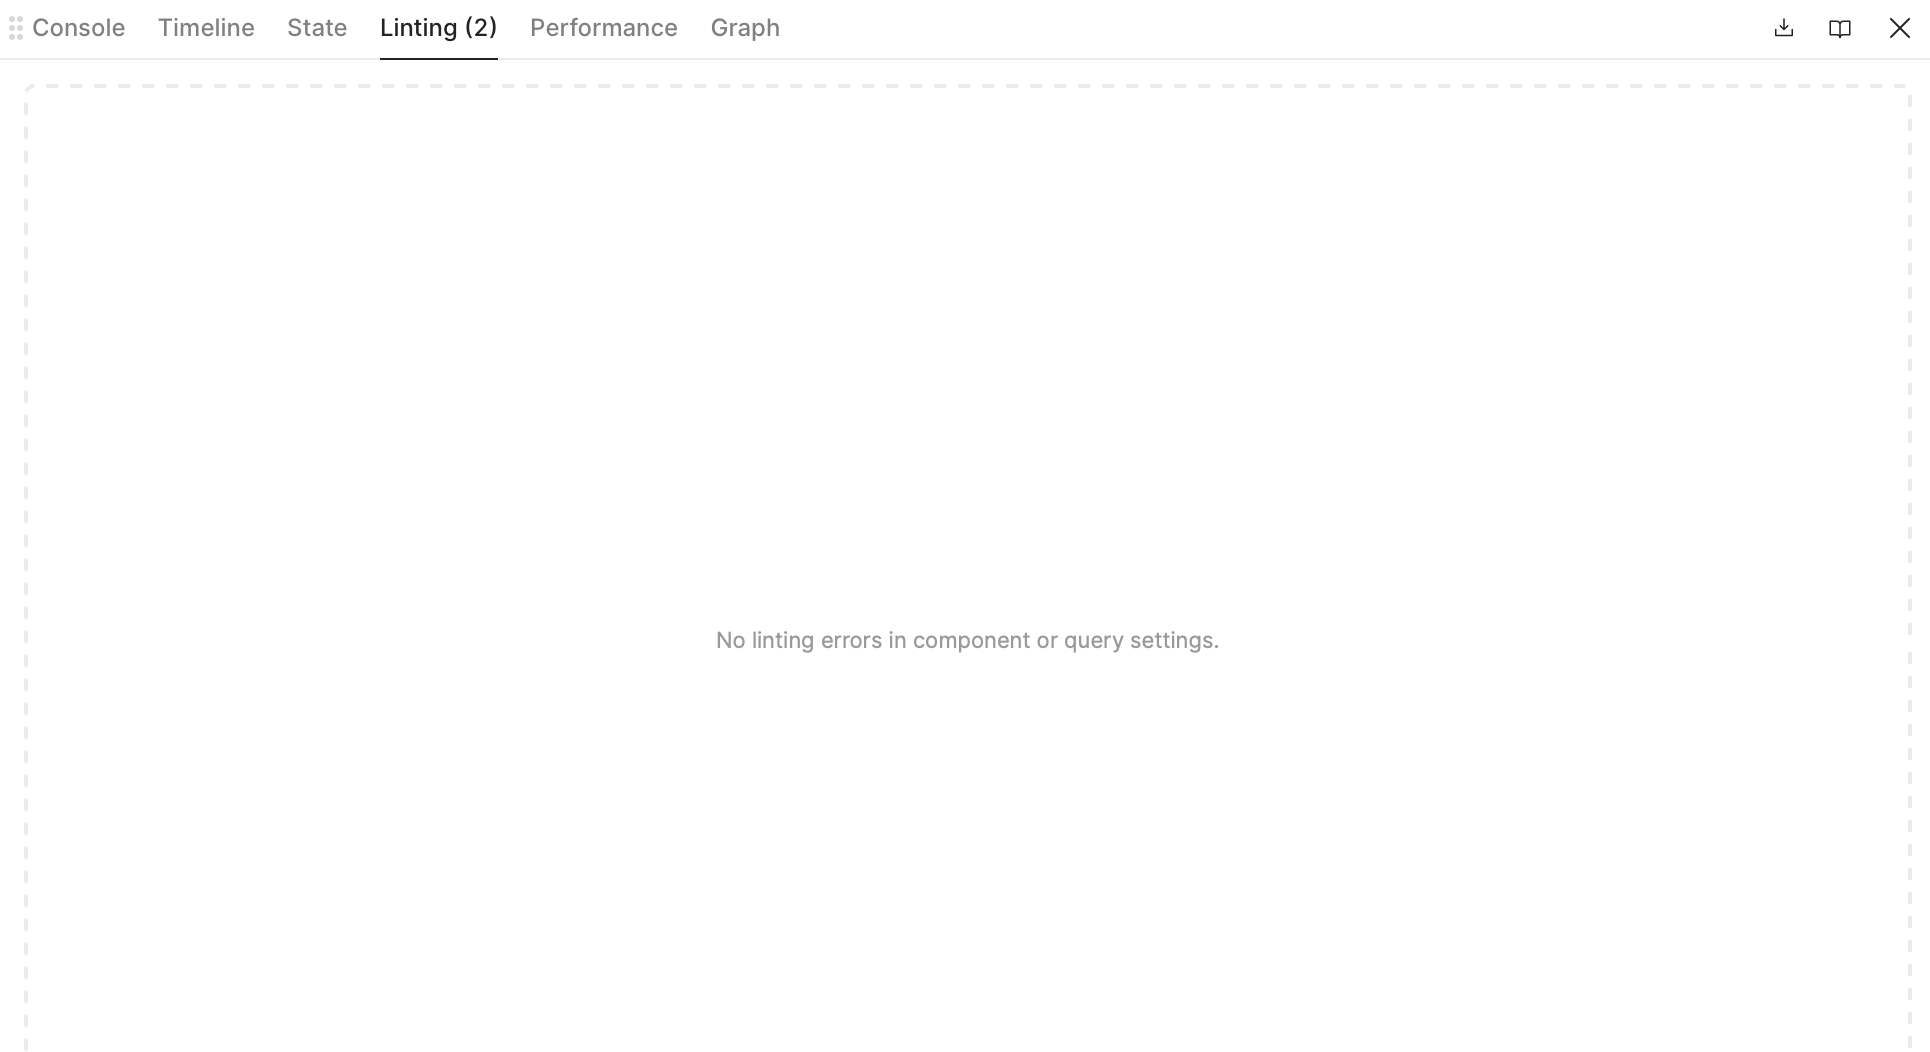The image size is (1930, 1052).
Task: Click the download logs icon
Action: point(1784,28)
